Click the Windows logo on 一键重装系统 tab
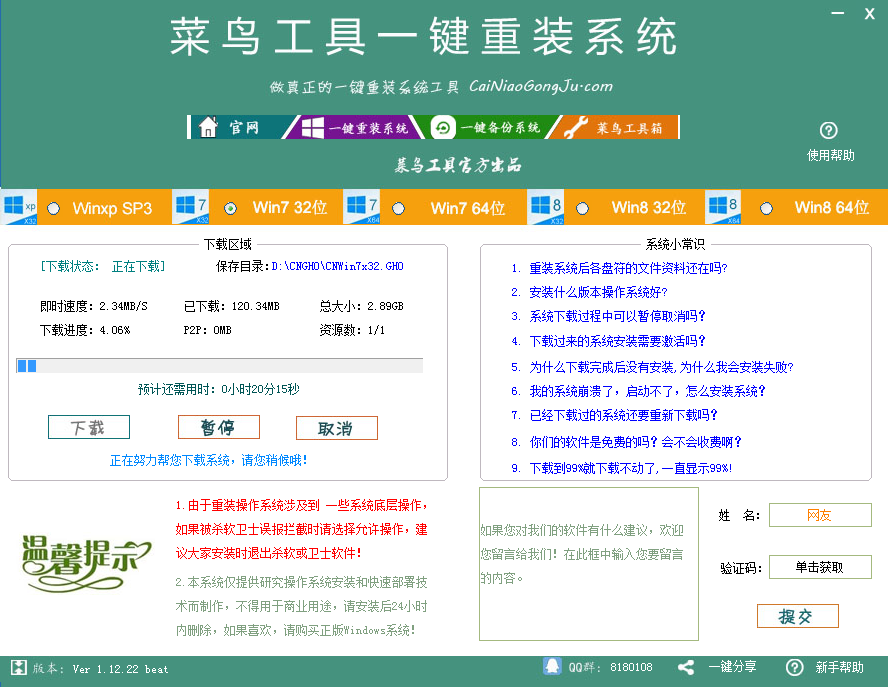888x687 pixels. click(313, 127)
